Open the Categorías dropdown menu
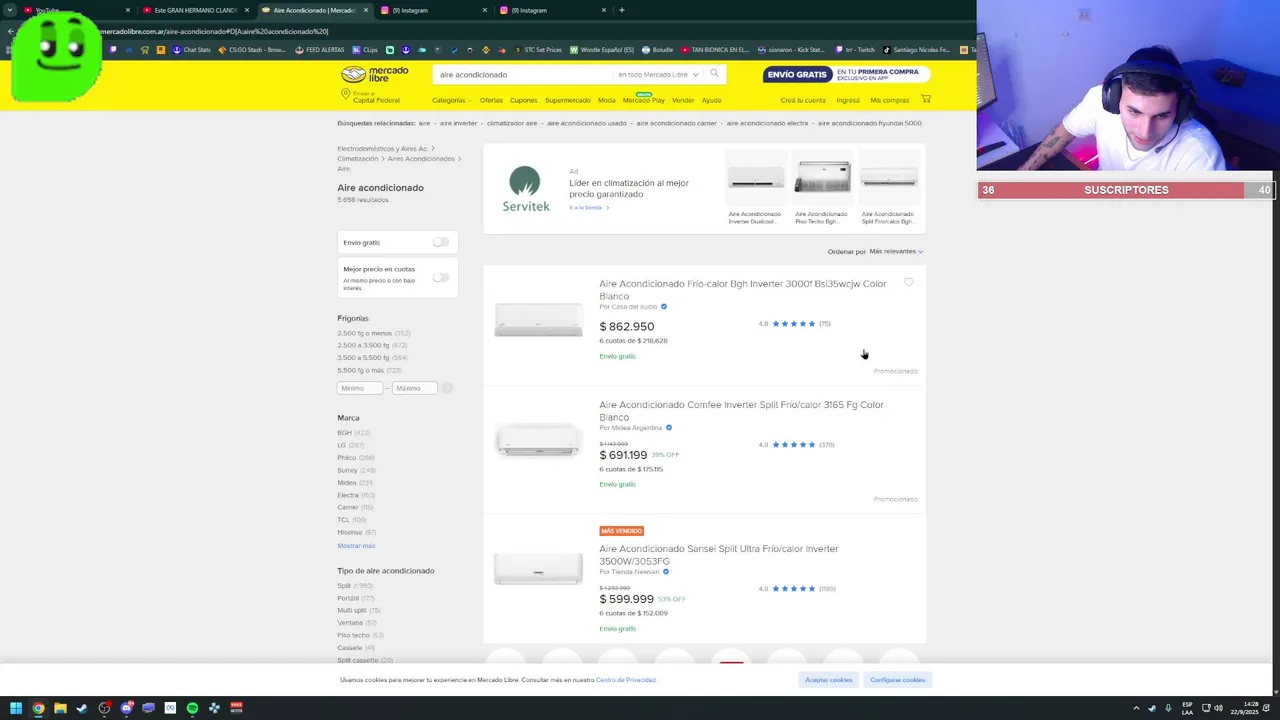This screenshot has height=720, width=1280. click(x=451, y=100)
